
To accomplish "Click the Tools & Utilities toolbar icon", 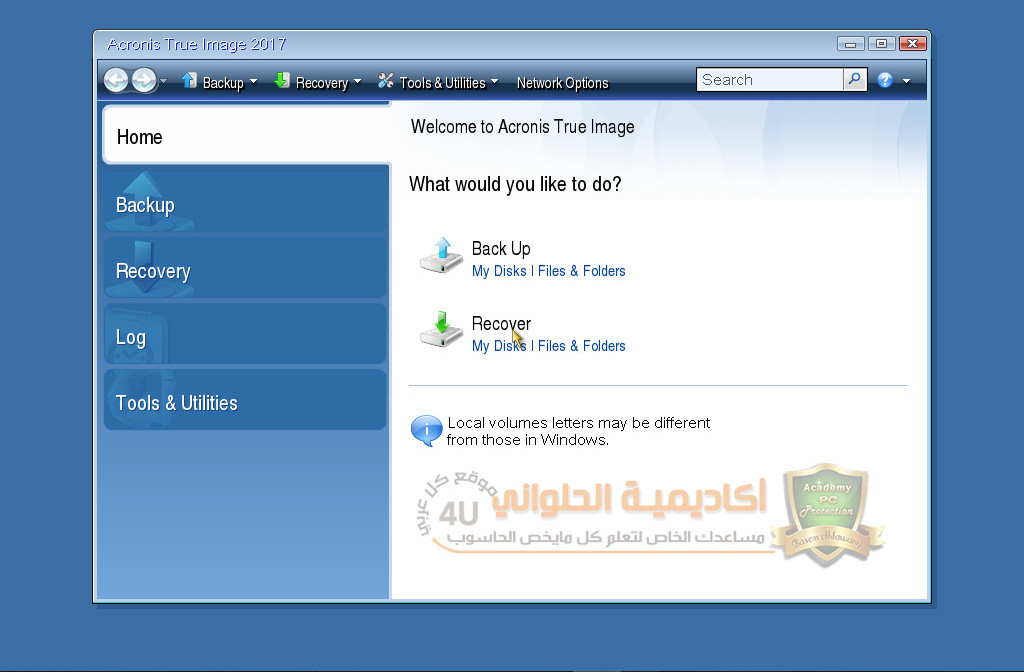I will pos(386,82).
